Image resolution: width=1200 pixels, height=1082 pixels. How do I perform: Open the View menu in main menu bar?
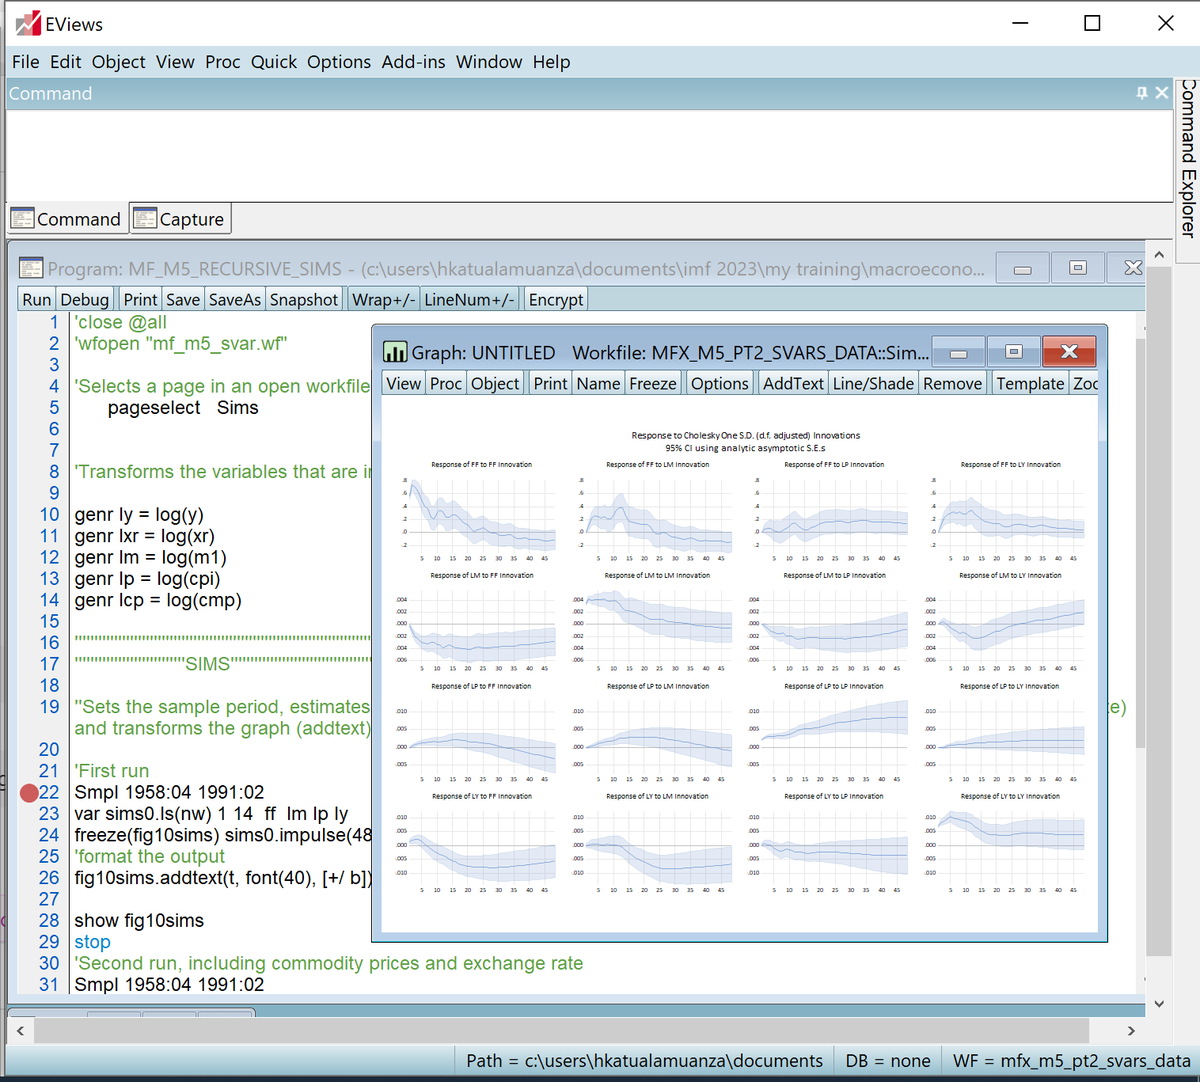[x=175, y=62]
